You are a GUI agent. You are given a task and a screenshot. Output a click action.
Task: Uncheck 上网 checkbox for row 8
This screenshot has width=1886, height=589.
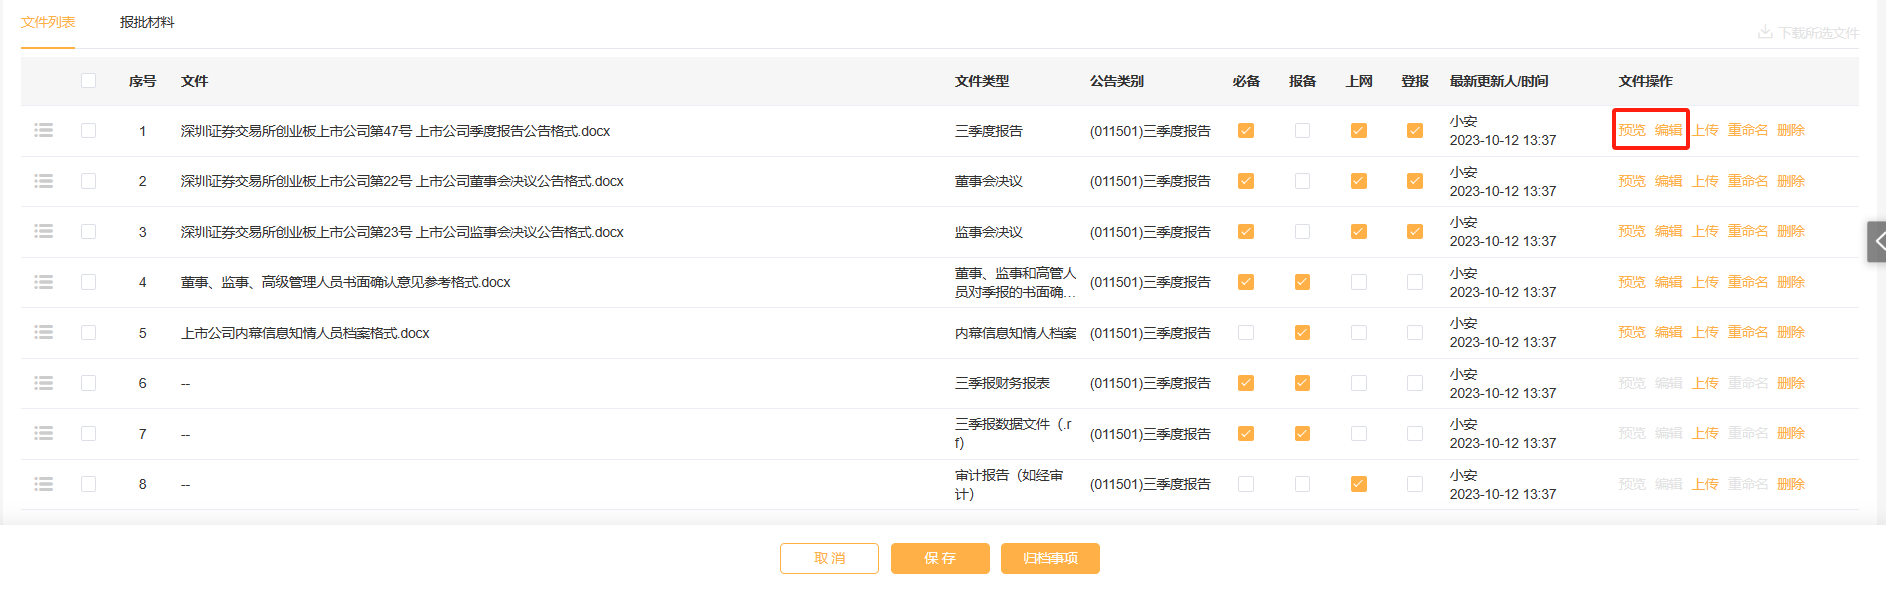[x=1358, y=484]
